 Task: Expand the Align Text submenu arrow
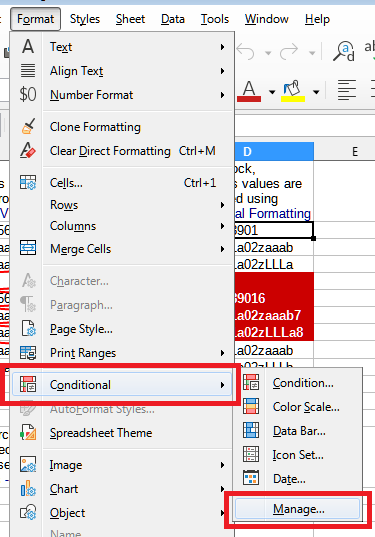coord(223,71)
